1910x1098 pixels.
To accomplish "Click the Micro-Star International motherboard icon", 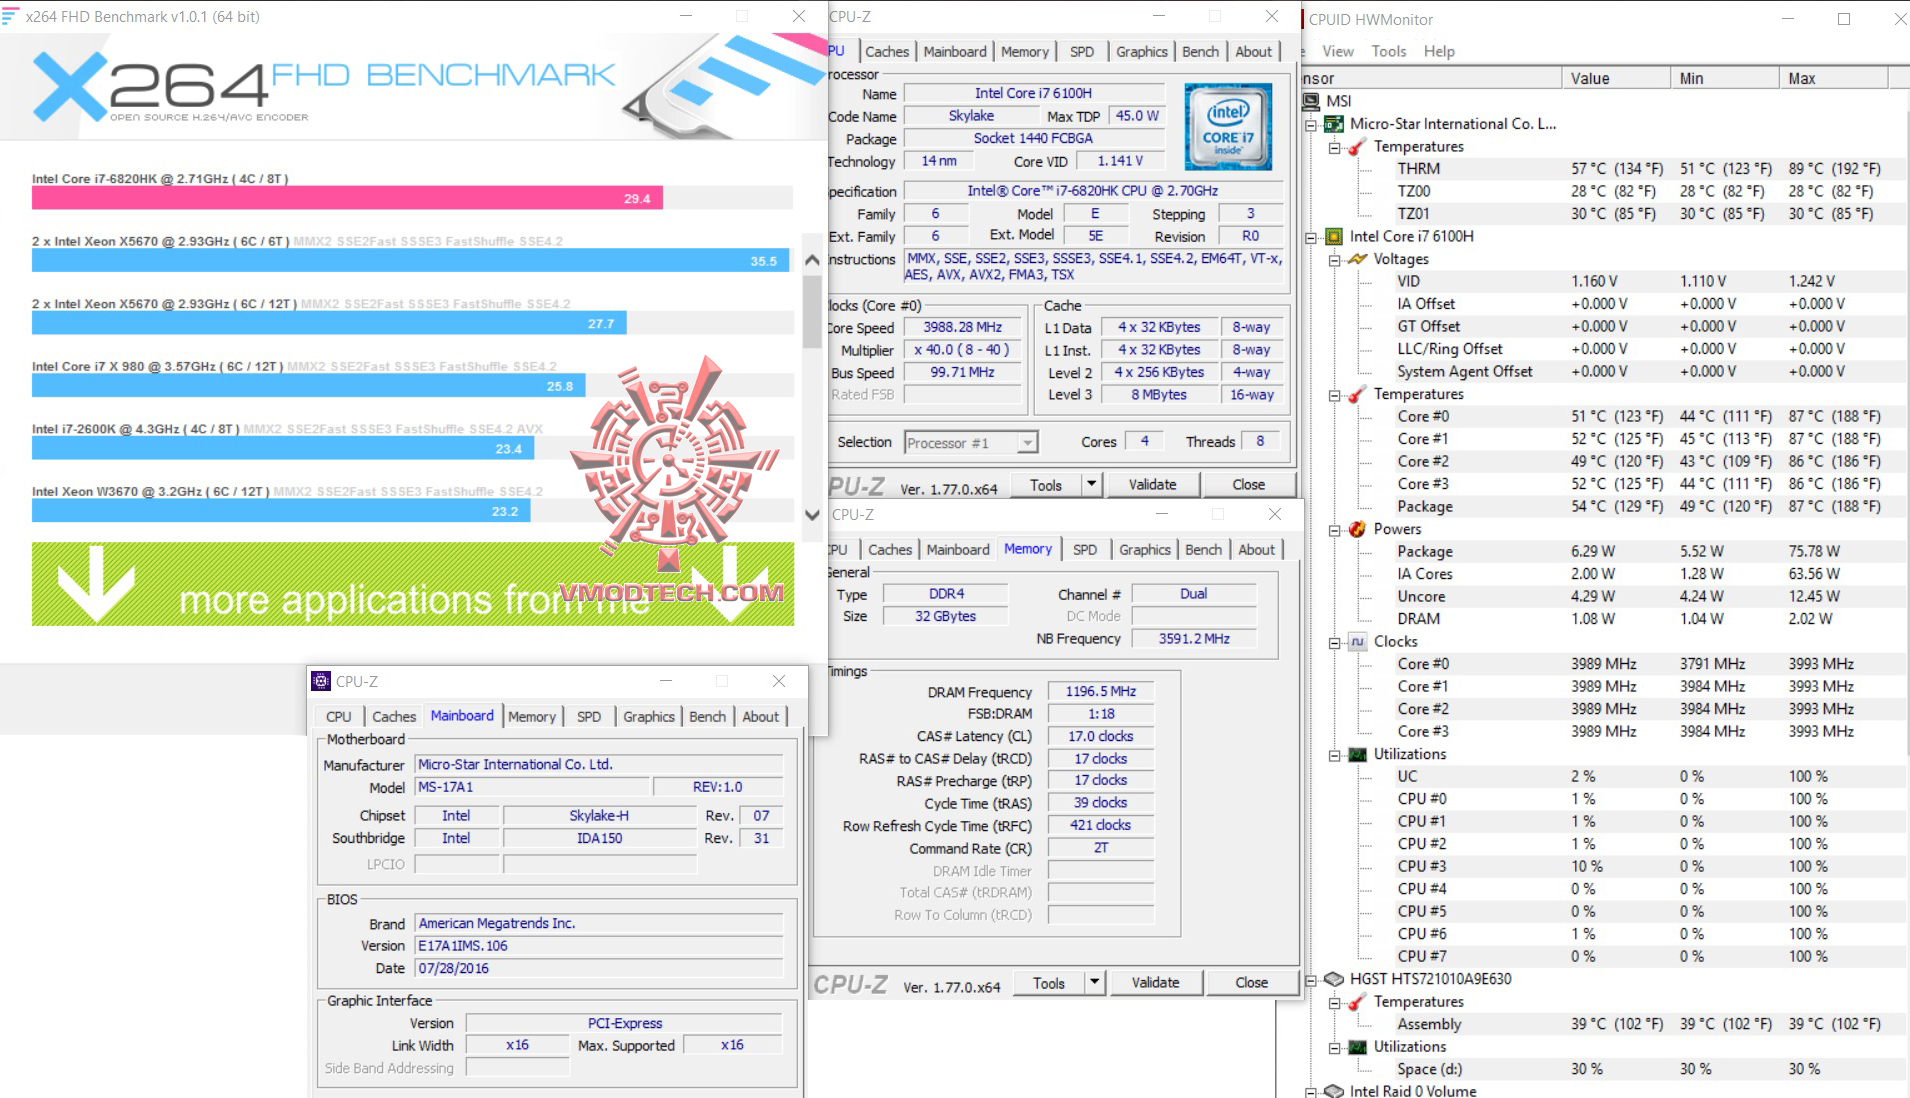I will coord(1334,124).
